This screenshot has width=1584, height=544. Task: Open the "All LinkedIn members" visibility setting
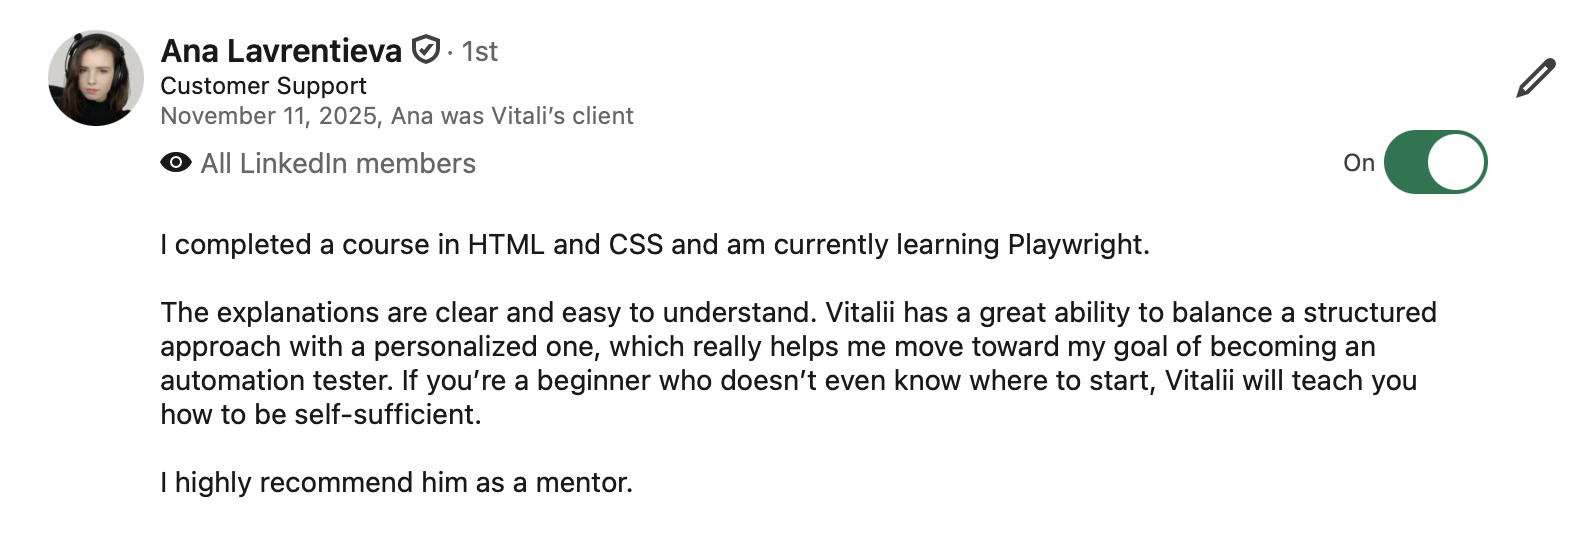[x=338, y=163]
